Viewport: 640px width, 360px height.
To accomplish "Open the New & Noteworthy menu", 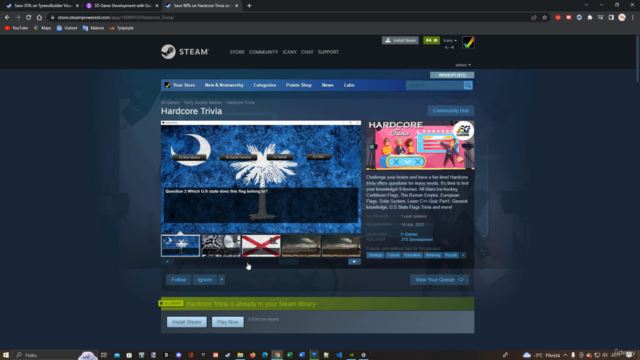I will pyautogui.click(x=224, y=85).
